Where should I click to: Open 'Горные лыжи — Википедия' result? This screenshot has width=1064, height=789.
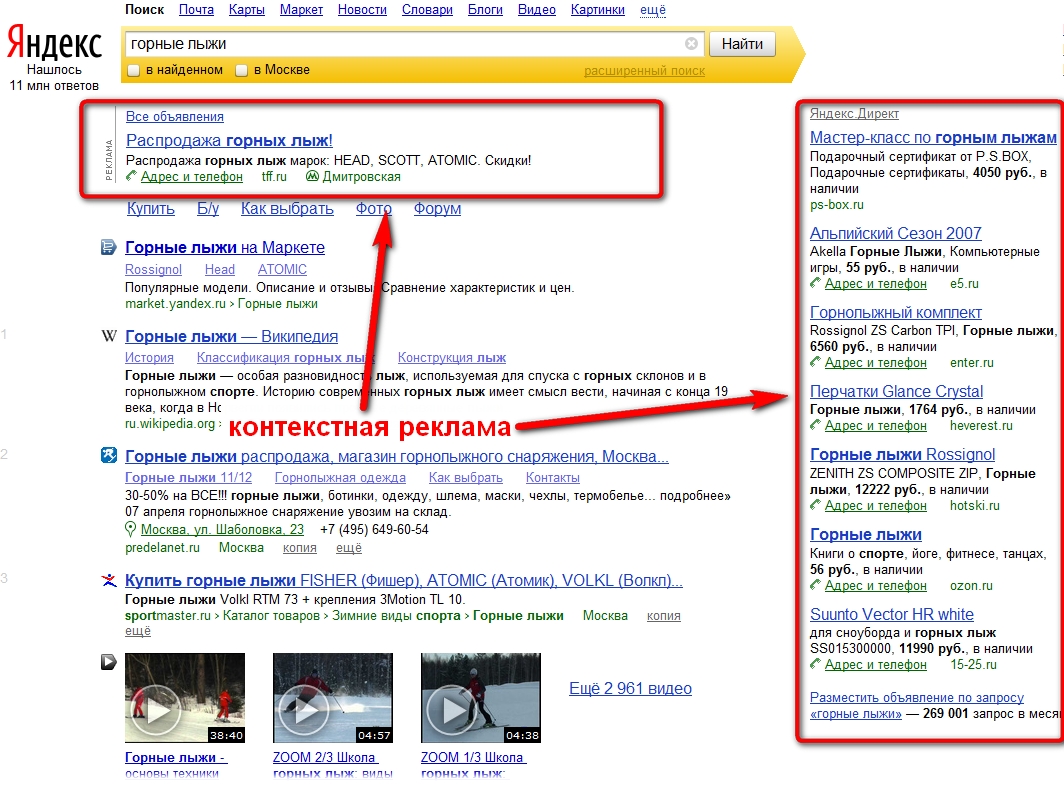[231, 336]
